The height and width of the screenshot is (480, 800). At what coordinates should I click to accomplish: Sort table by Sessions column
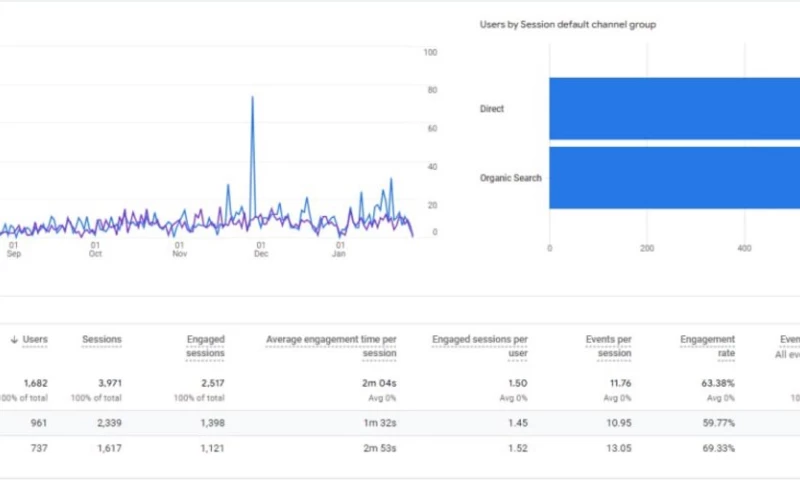(x=101, y=340)
